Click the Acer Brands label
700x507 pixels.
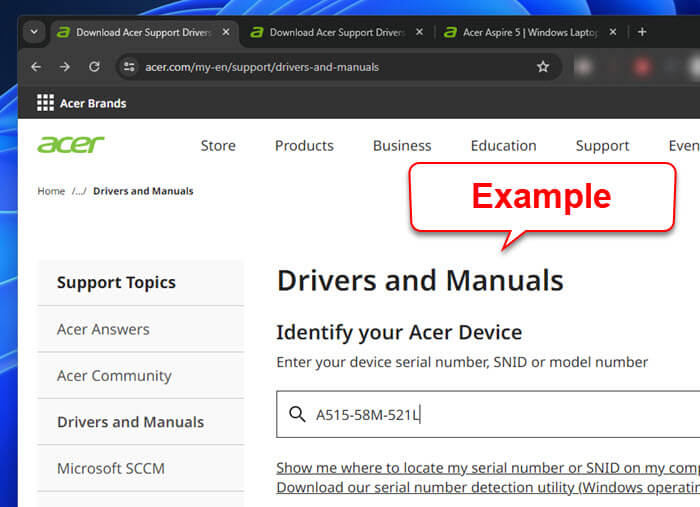click(93, 104)
